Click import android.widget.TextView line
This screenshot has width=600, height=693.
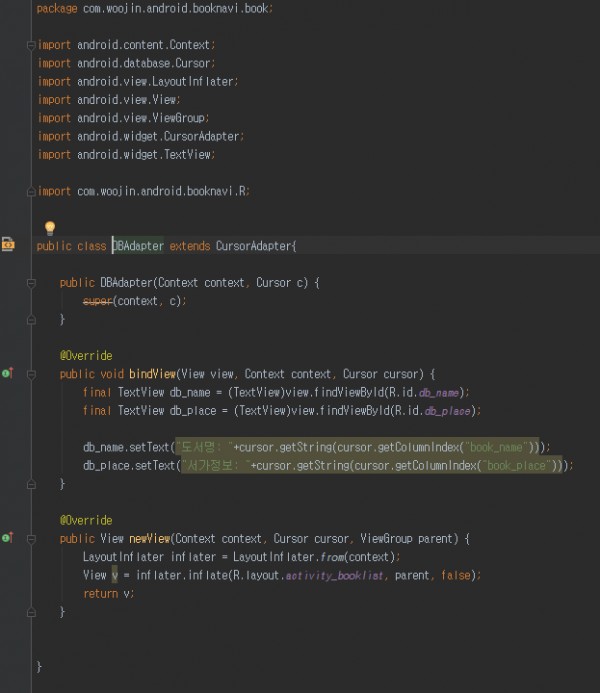pos(126,155)
